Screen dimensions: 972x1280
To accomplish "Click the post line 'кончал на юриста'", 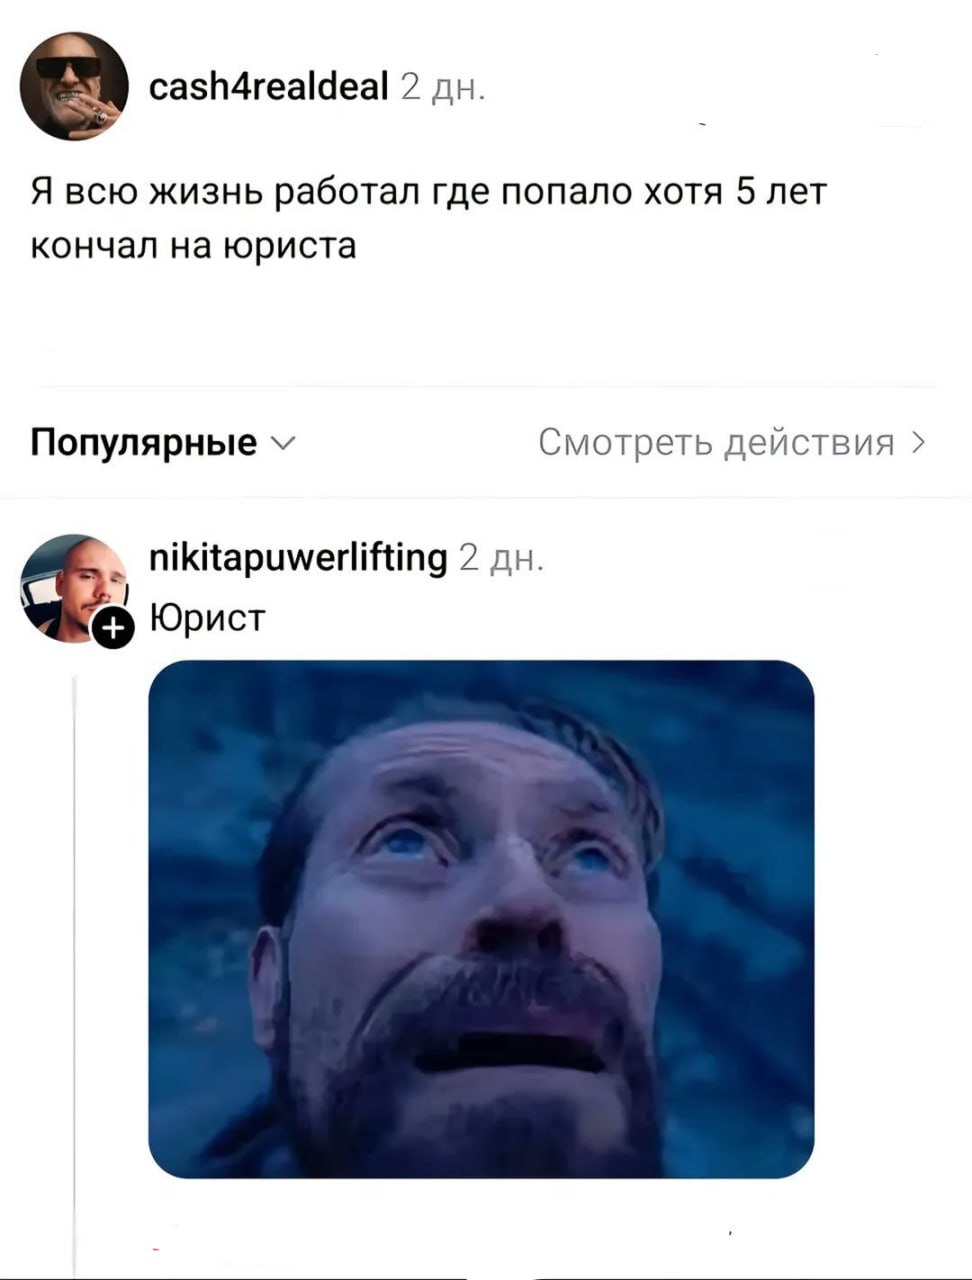I will point(193,245).
